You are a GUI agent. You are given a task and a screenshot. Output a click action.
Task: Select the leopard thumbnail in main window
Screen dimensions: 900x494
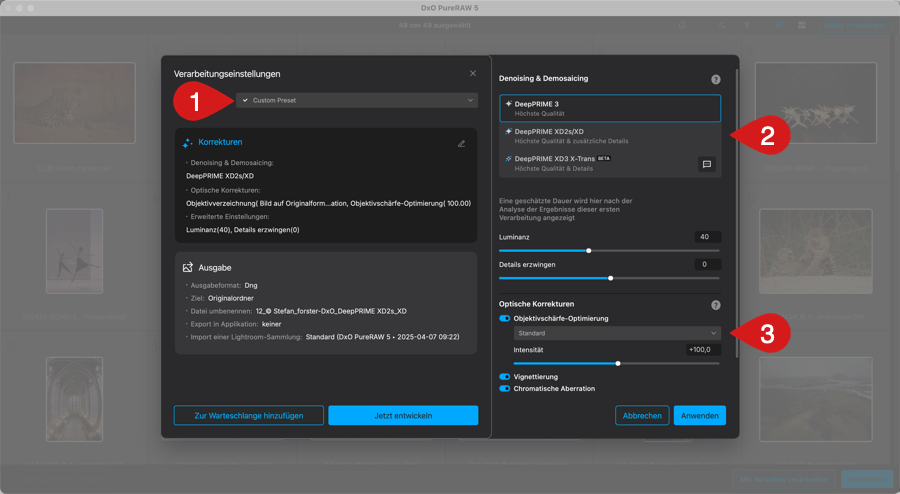pos(75,103)
